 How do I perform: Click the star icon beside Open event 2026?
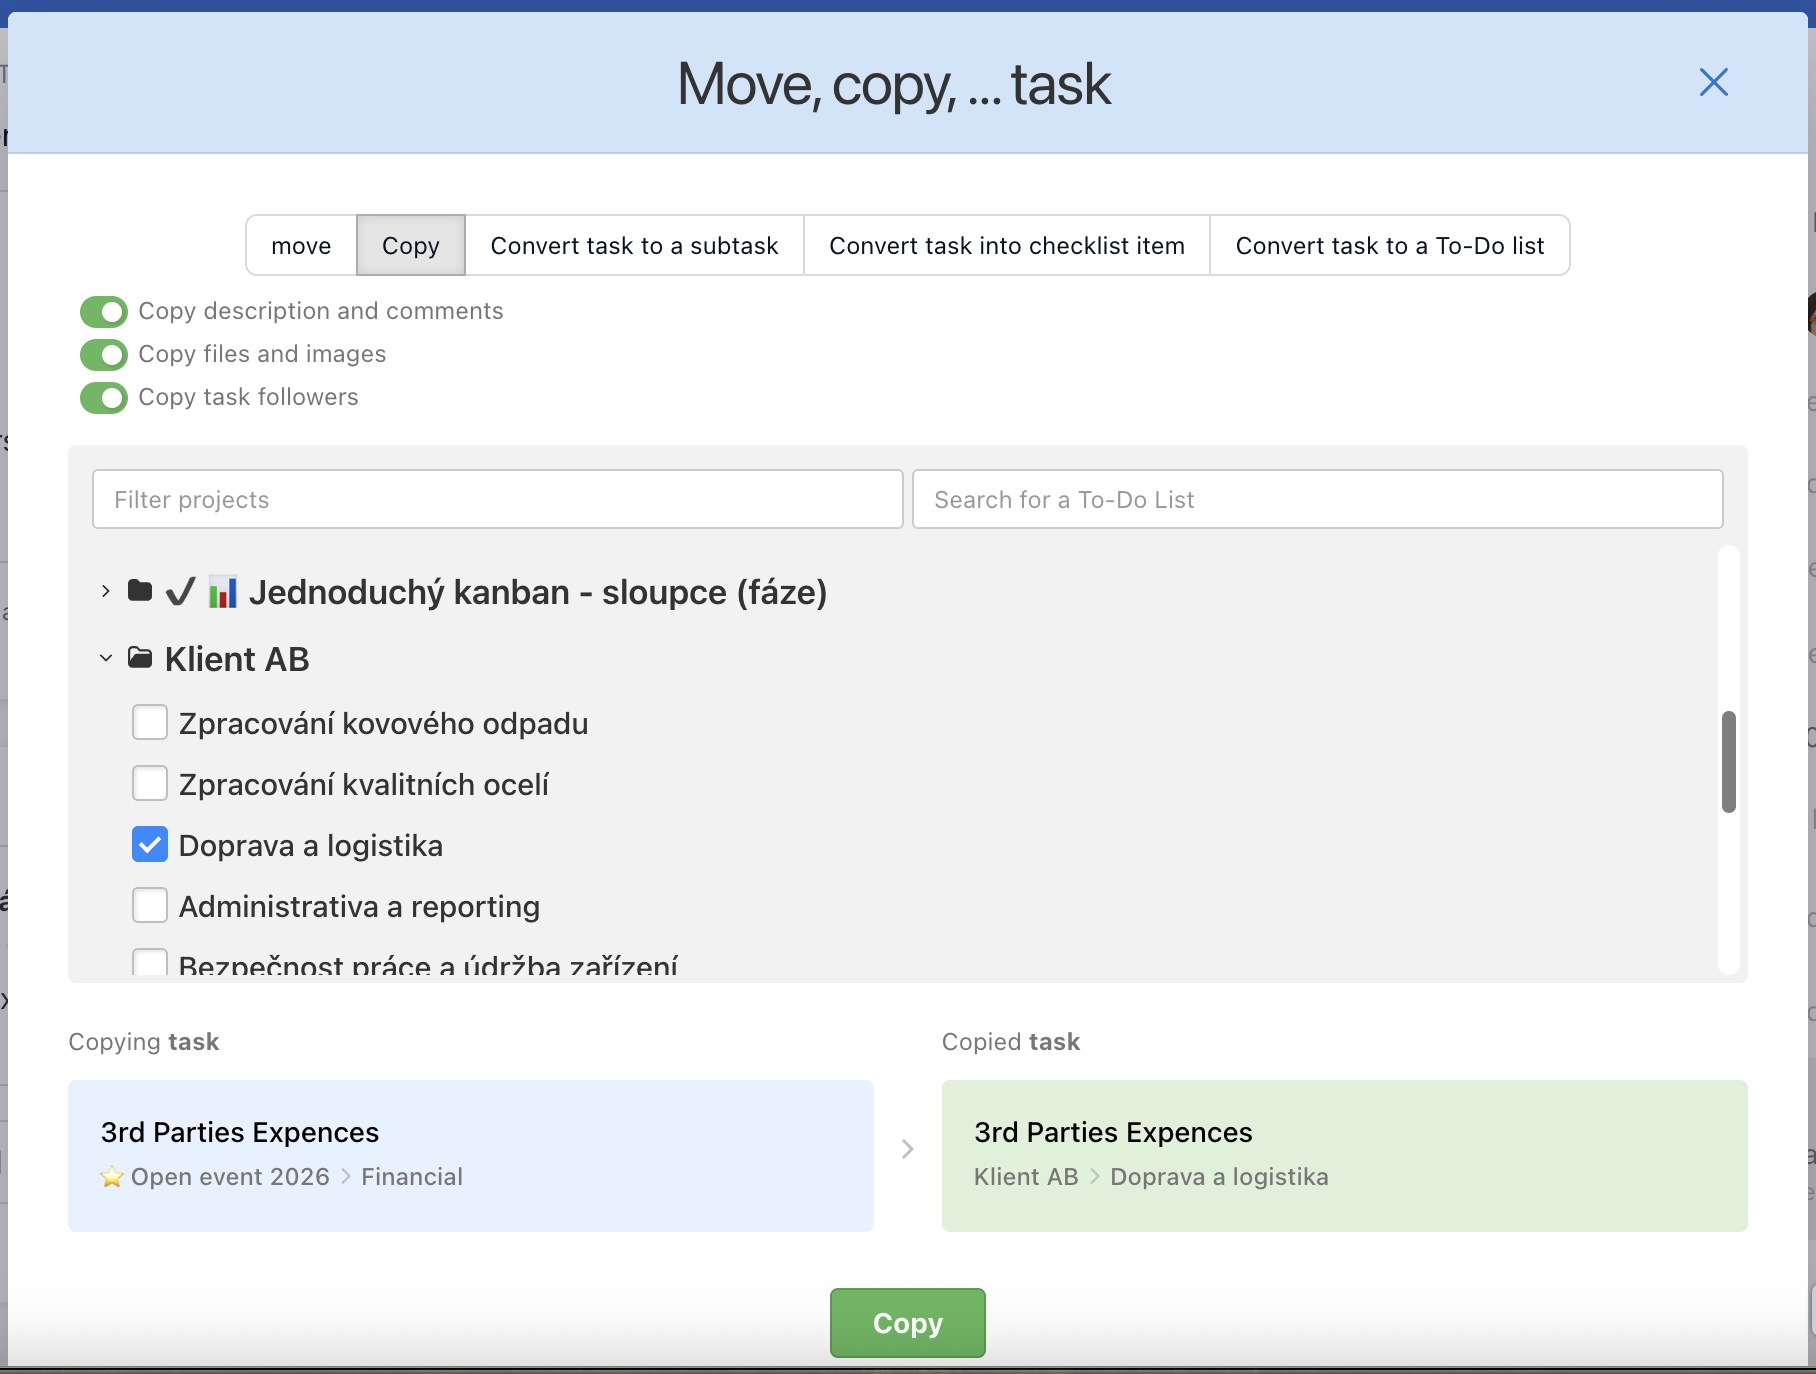click(112, 1177)
